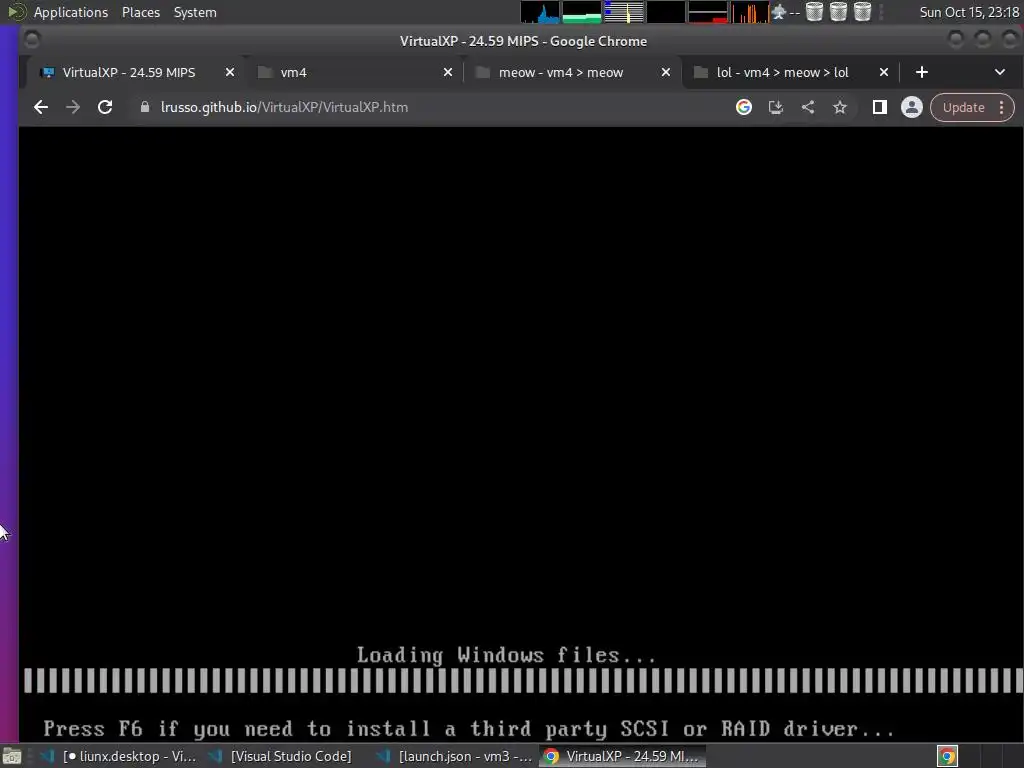
Task: Open the Sun Oct 15, 23:18 clock
Action: tap(969, 12)
